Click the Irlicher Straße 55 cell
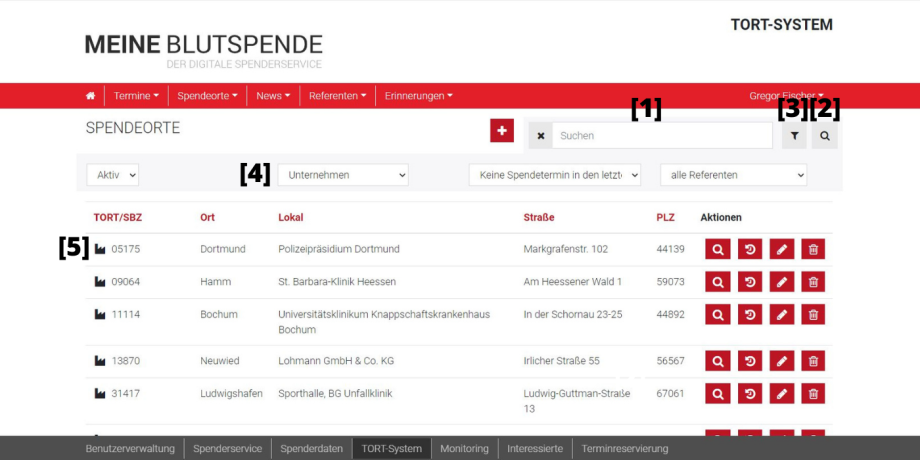Screen dimensions: 920x460 coord(562,361)
